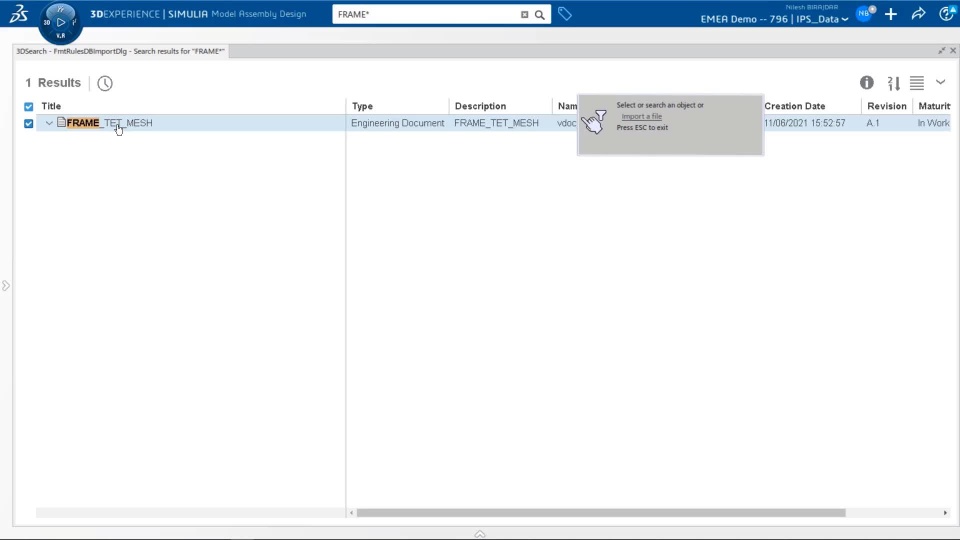The image size is (960, 540).
Task: Switch the results list view icon
Action: click(x=917, y=83)
